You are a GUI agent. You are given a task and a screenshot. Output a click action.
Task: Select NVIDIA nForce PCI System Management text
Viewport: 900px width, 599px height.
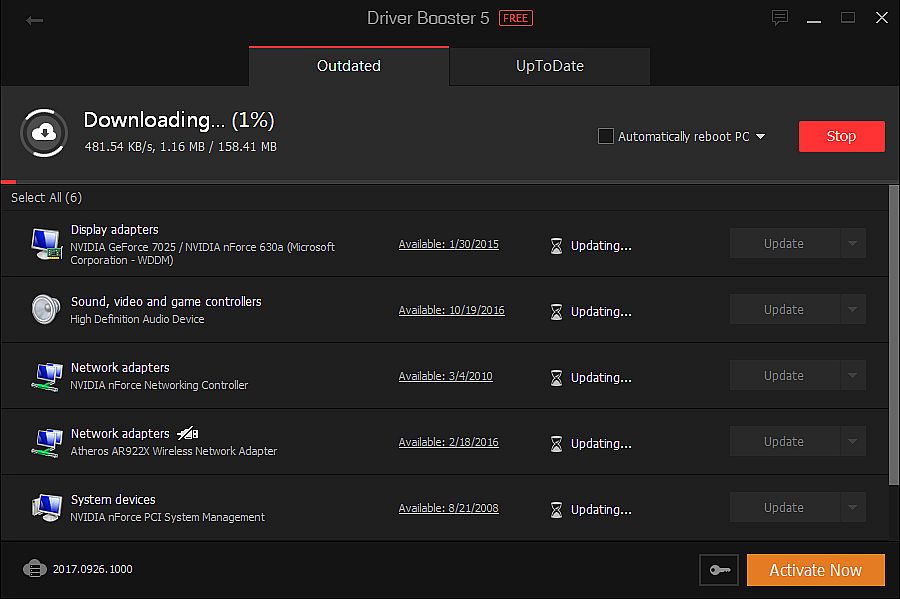168,517
